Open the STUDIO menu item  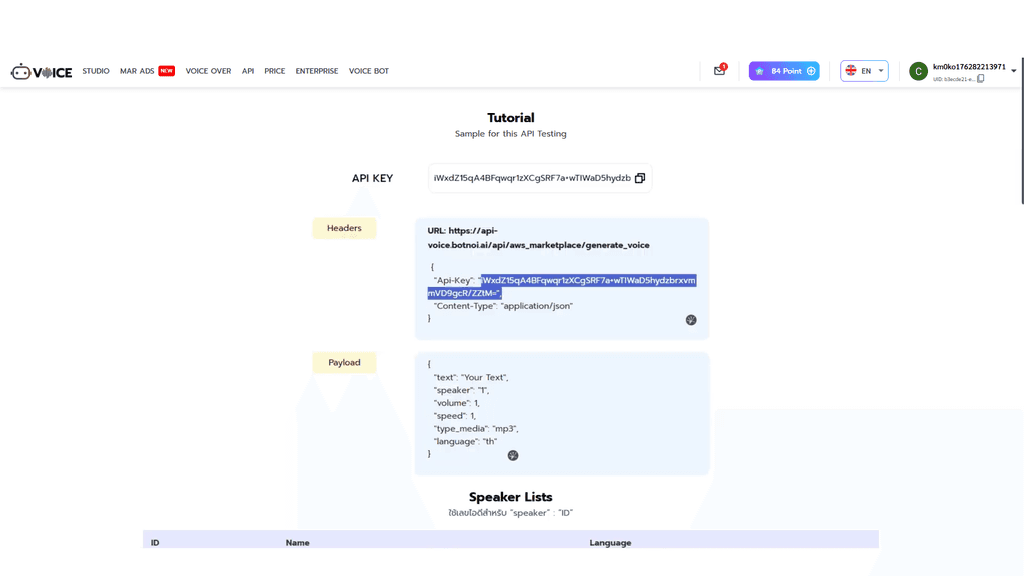(x=96, y=71)
